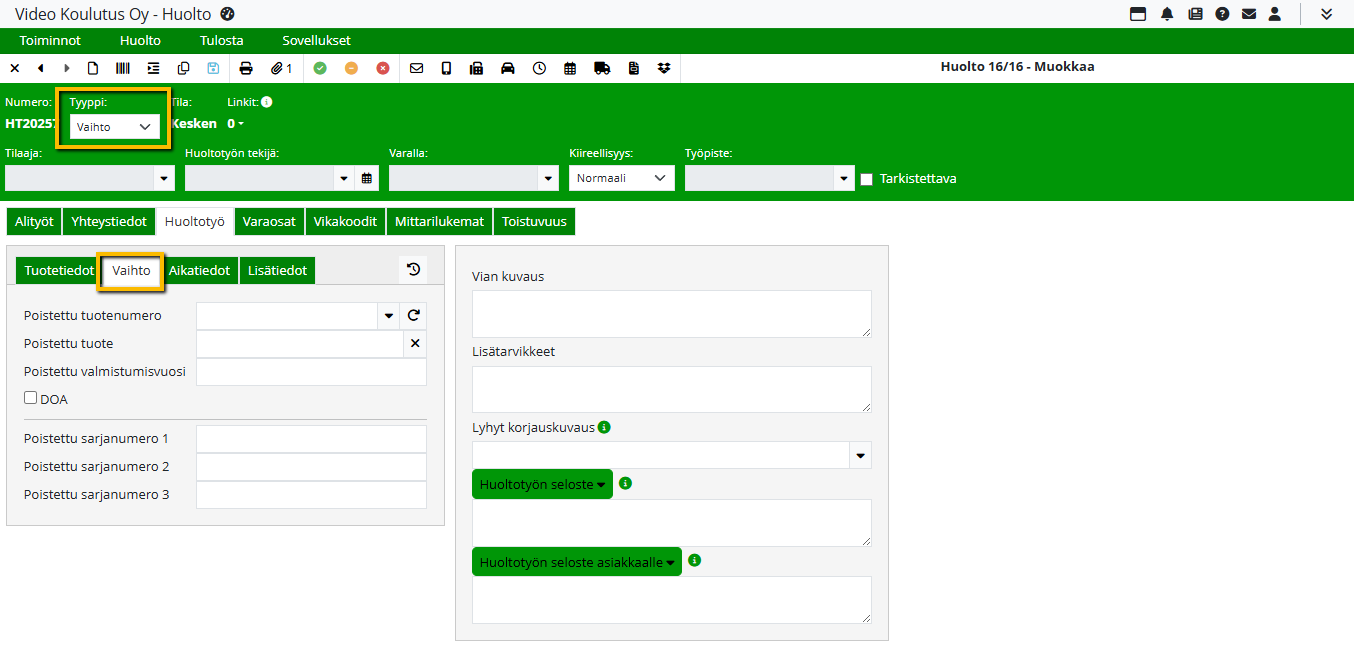Click the Huoltotyön seloste button
Screen dimensions: 1354x663
pyautogui.click(x=542, y=484)
